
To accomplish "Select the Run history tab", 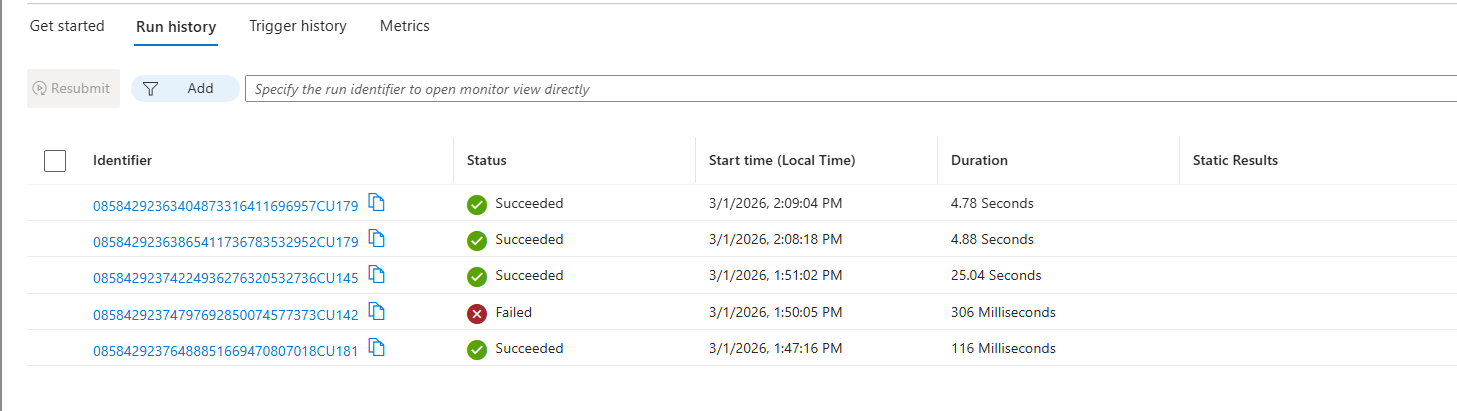I will point(176,27).
